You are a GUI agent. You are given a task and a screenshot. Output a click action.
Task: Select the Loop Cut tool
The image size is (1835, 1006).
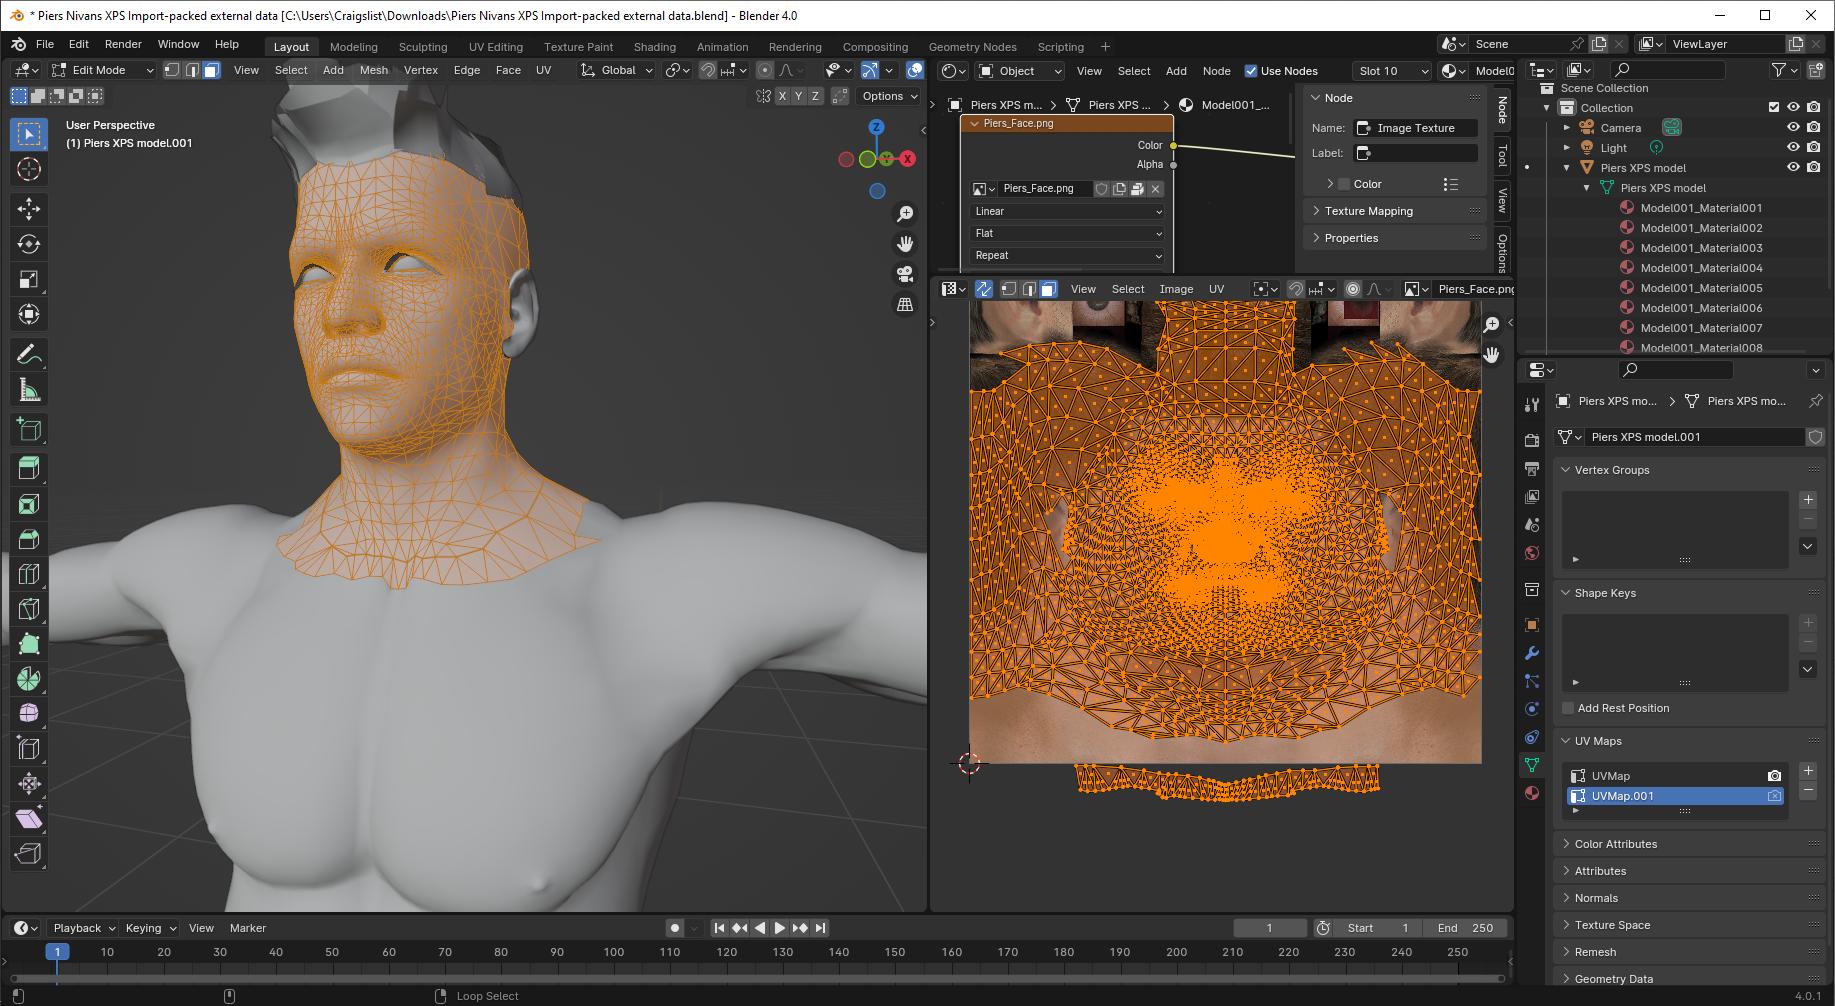29,574
